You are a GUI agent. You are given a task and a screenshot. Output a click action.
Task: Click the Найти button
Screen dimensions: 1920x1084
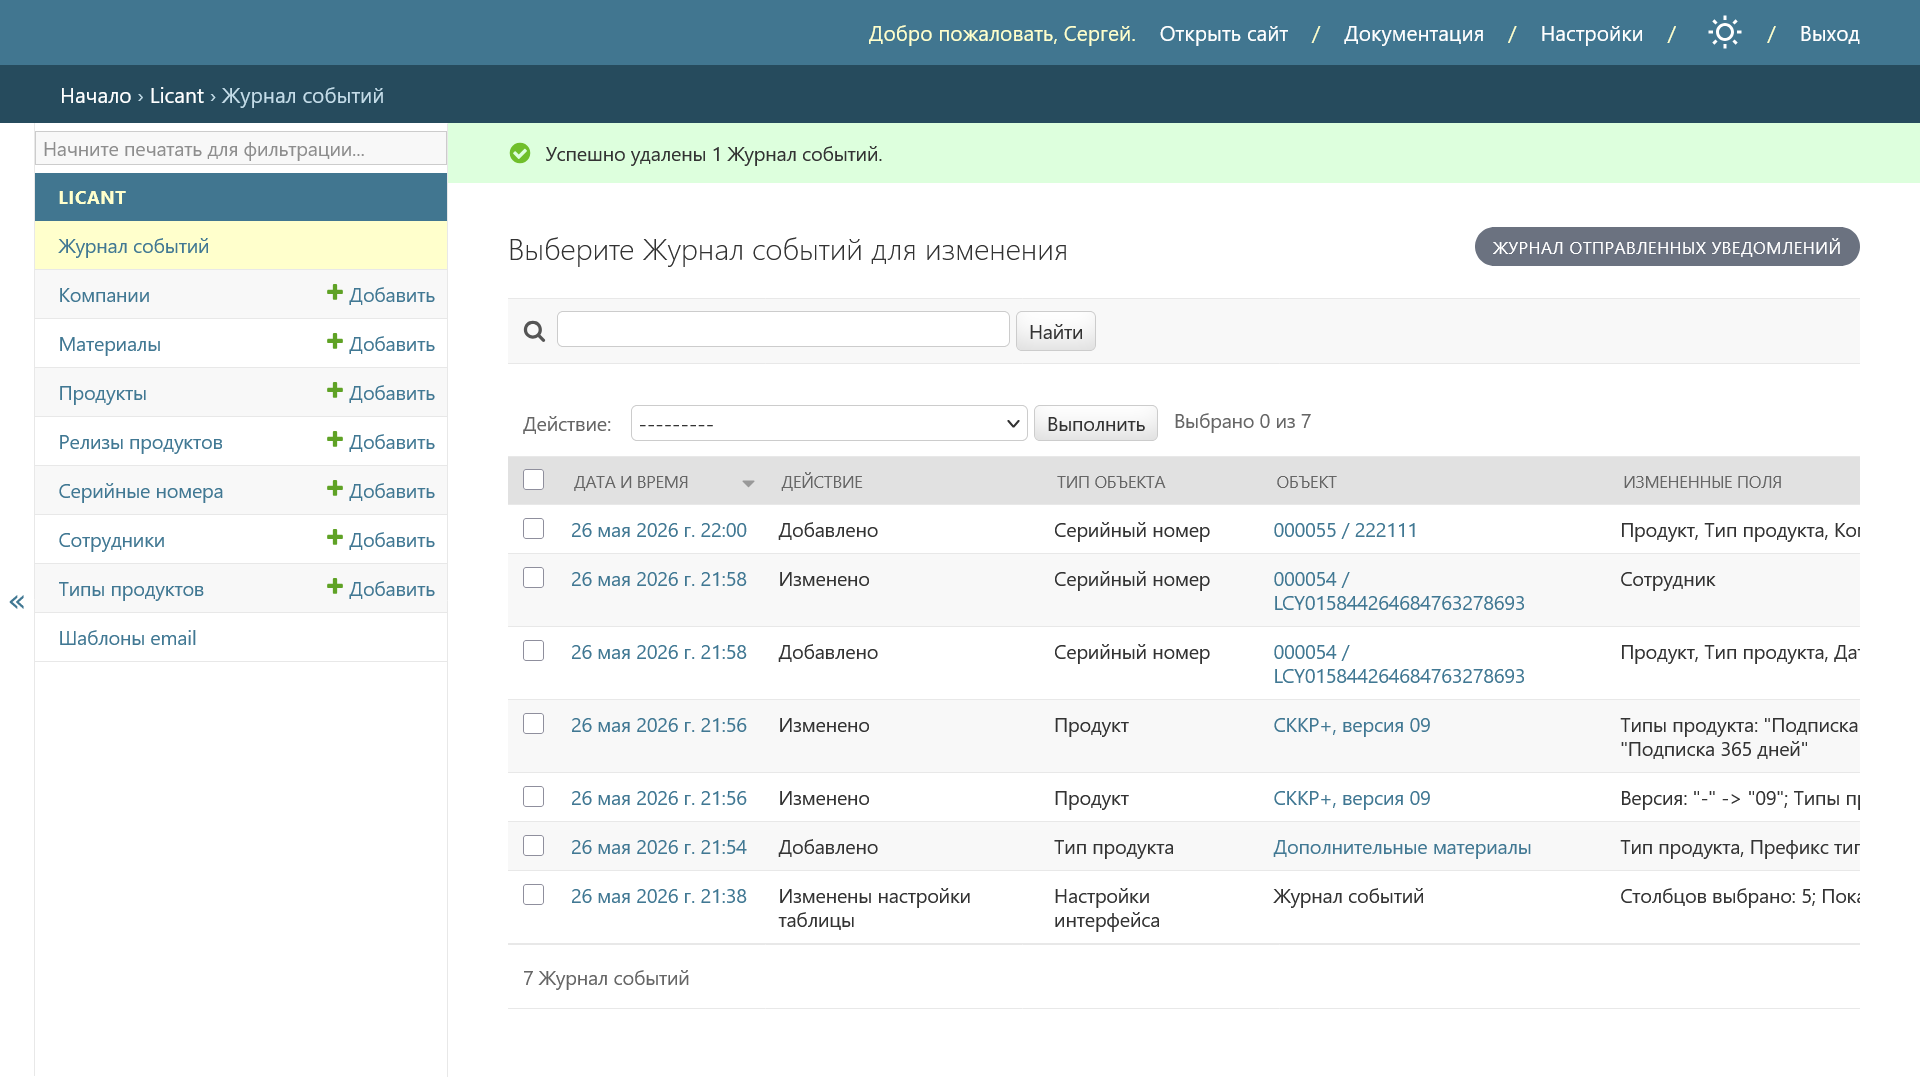click(x=1056, y=332)
